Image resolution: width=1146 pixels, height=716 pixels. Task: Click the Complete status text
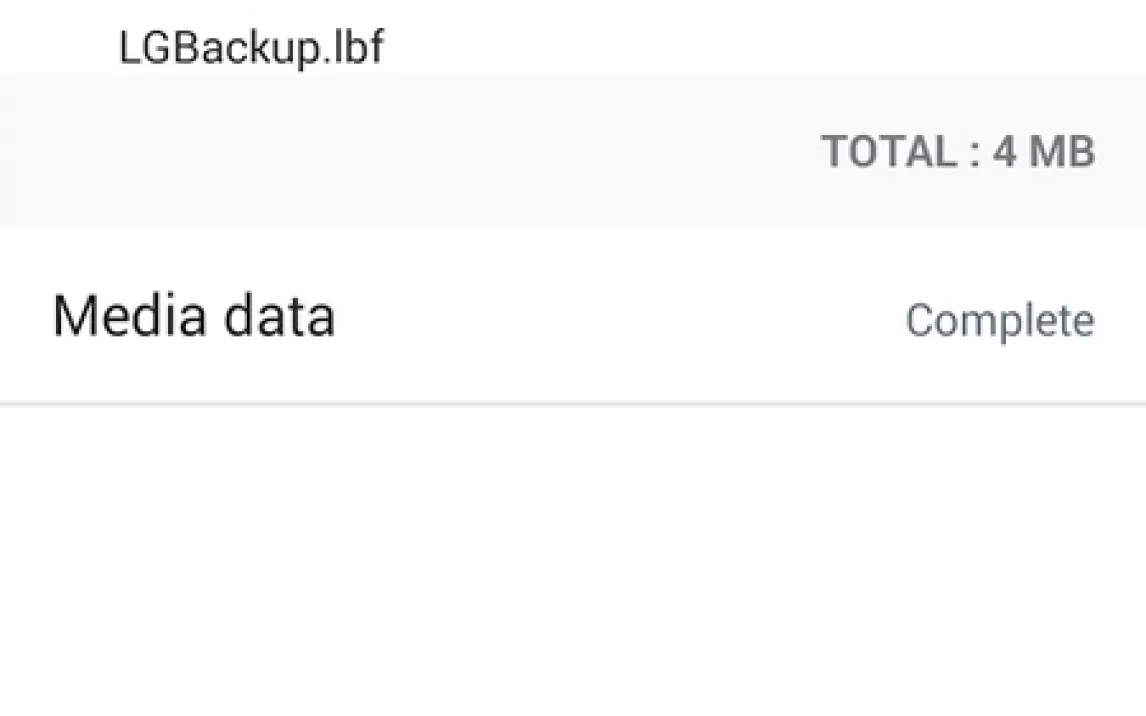coord(999,320)
